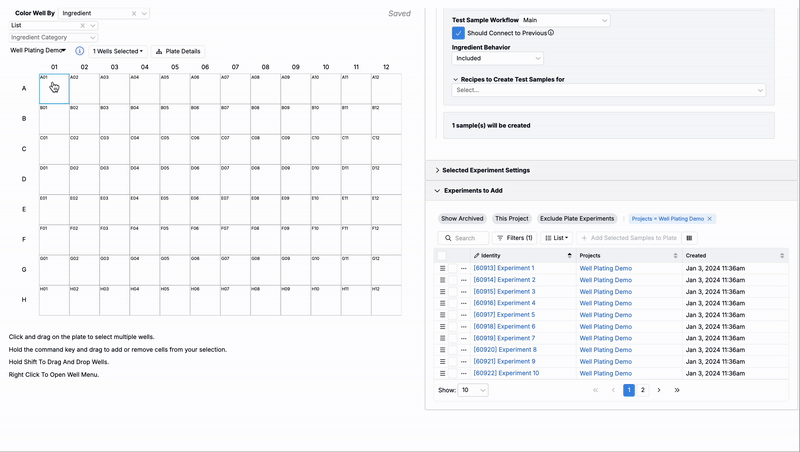
Task: Click the next page arrow in pagination
Action: coord(659,390)
